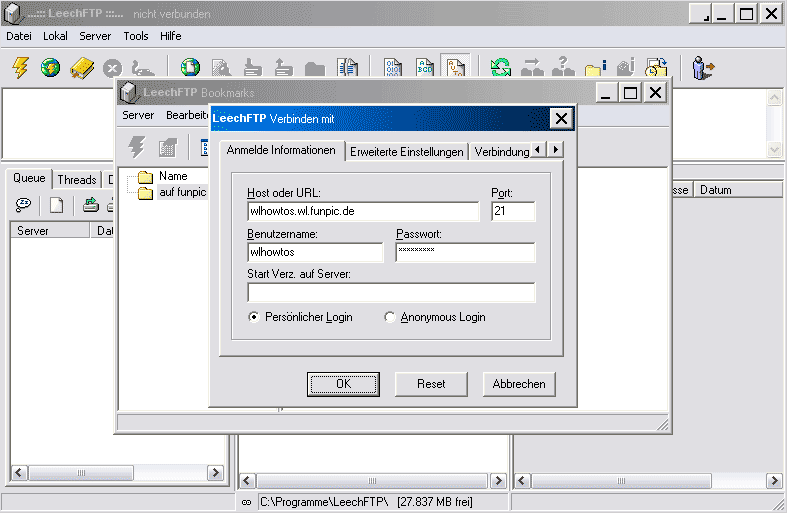Cancel with the Abbrechen button
This screenshot has width=787, height=513.
pyautogui.click(x=519, y=384)
